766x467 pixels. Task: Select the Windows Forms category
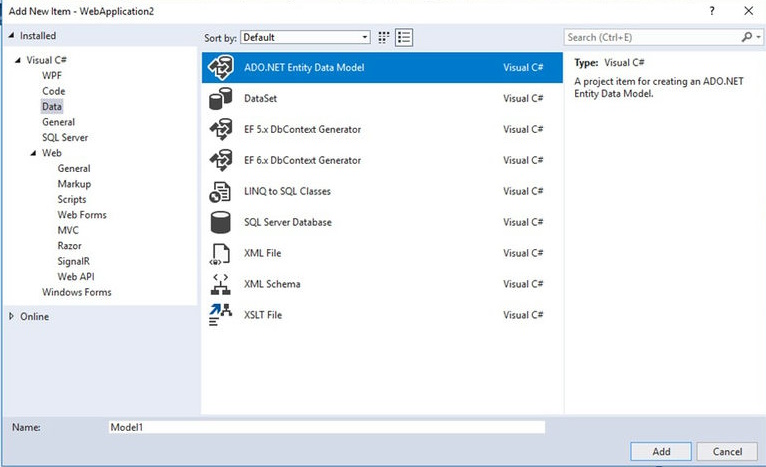point(77,292)
